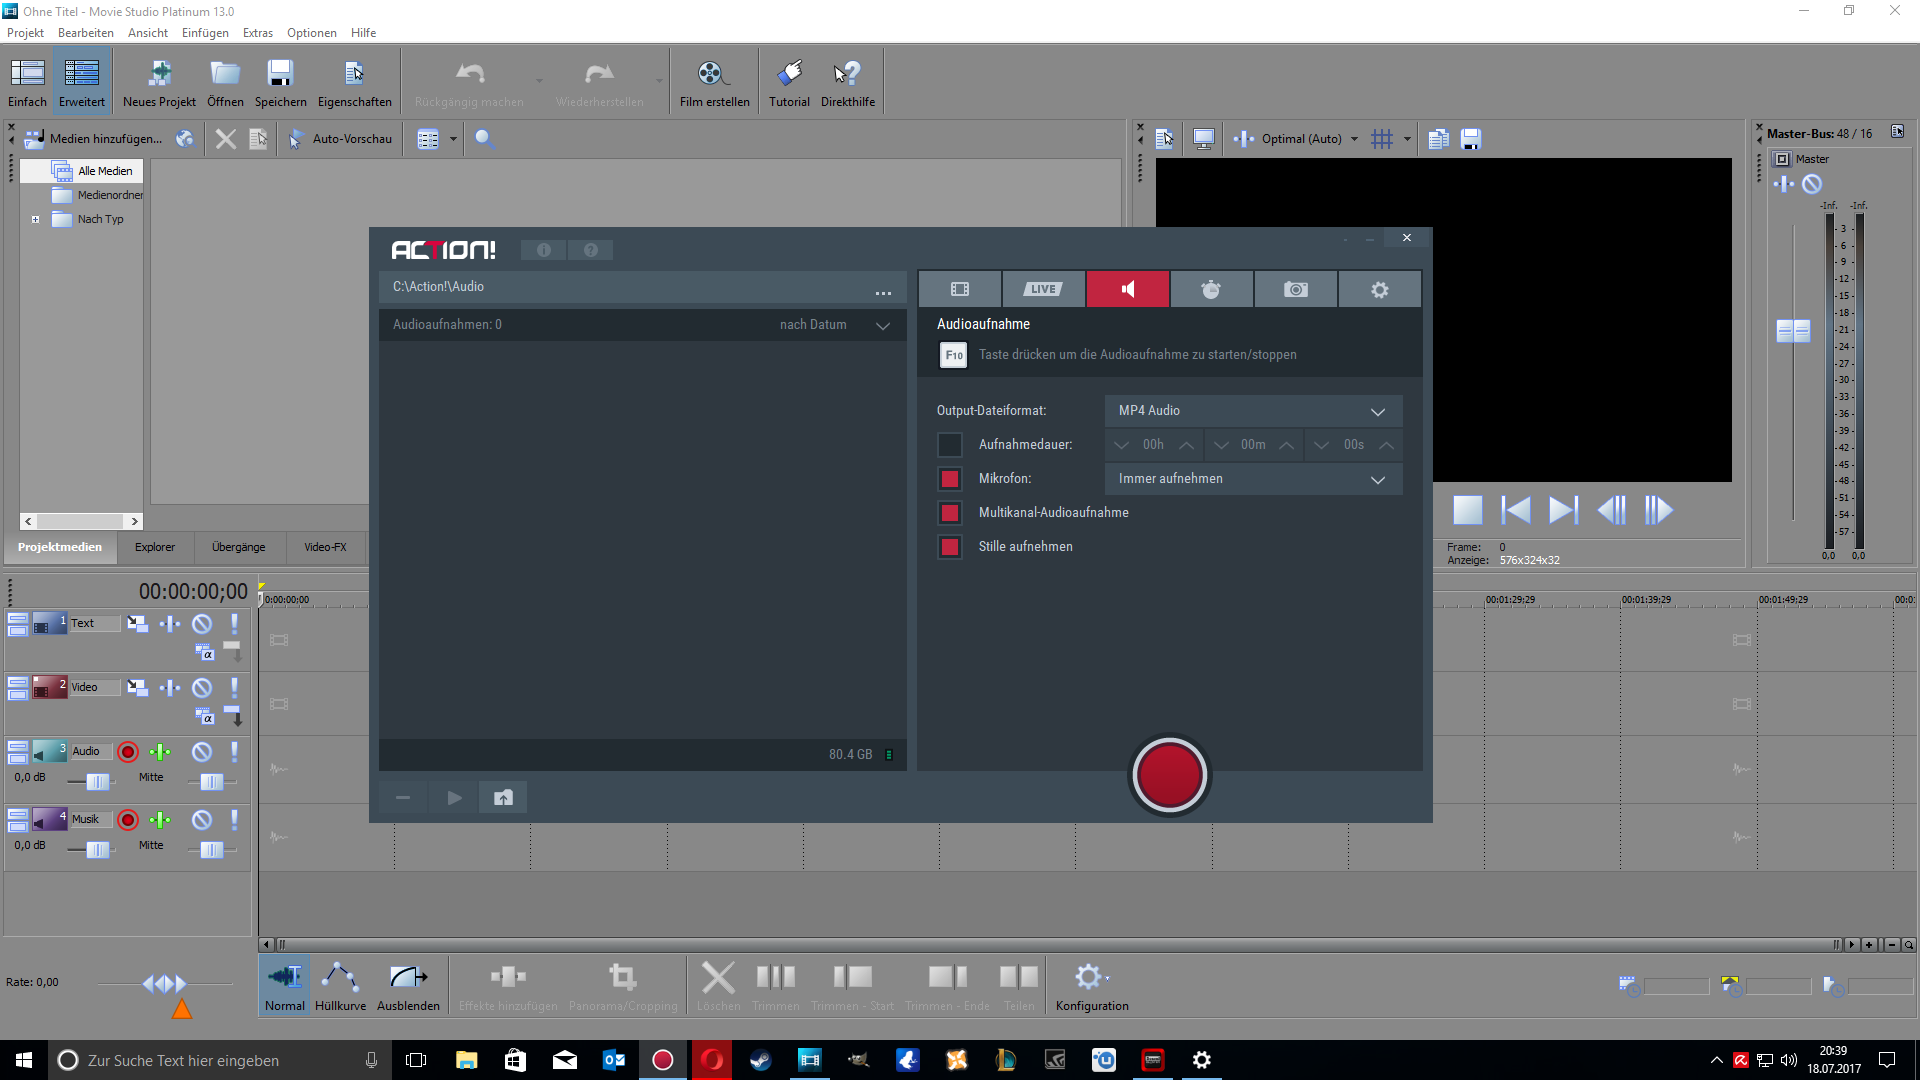
Task: Select the Erweitert layout icon
Action: pos(82,82)
